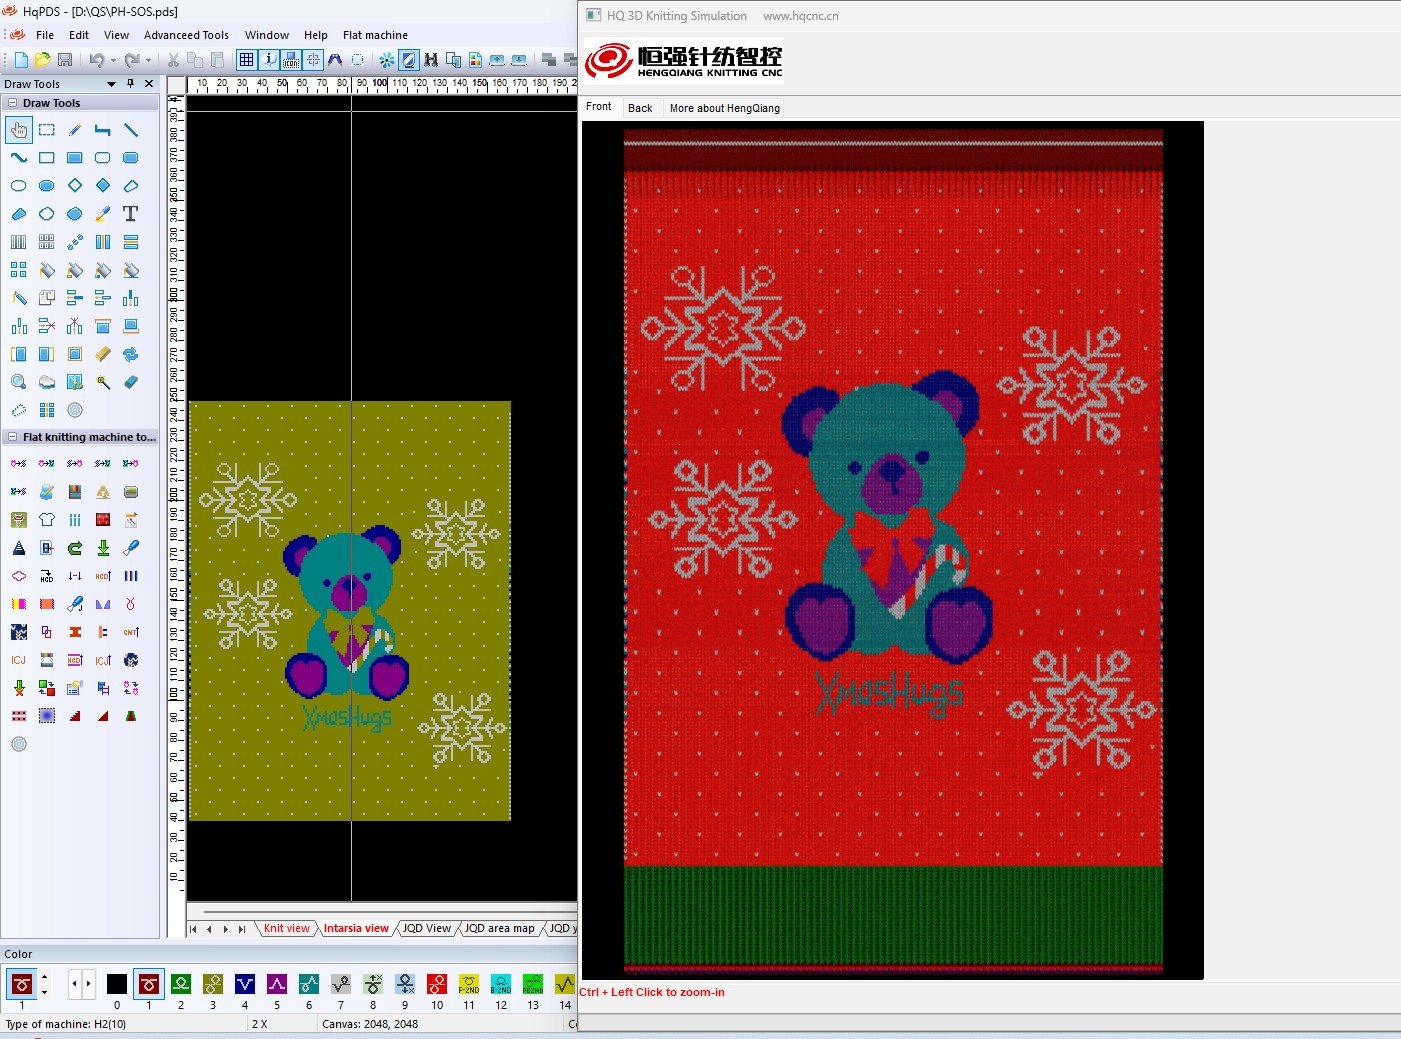Select the eraser tool in Draw Tools
The width and height of the screenshot is (1401, 1039).
coord(131,382)
